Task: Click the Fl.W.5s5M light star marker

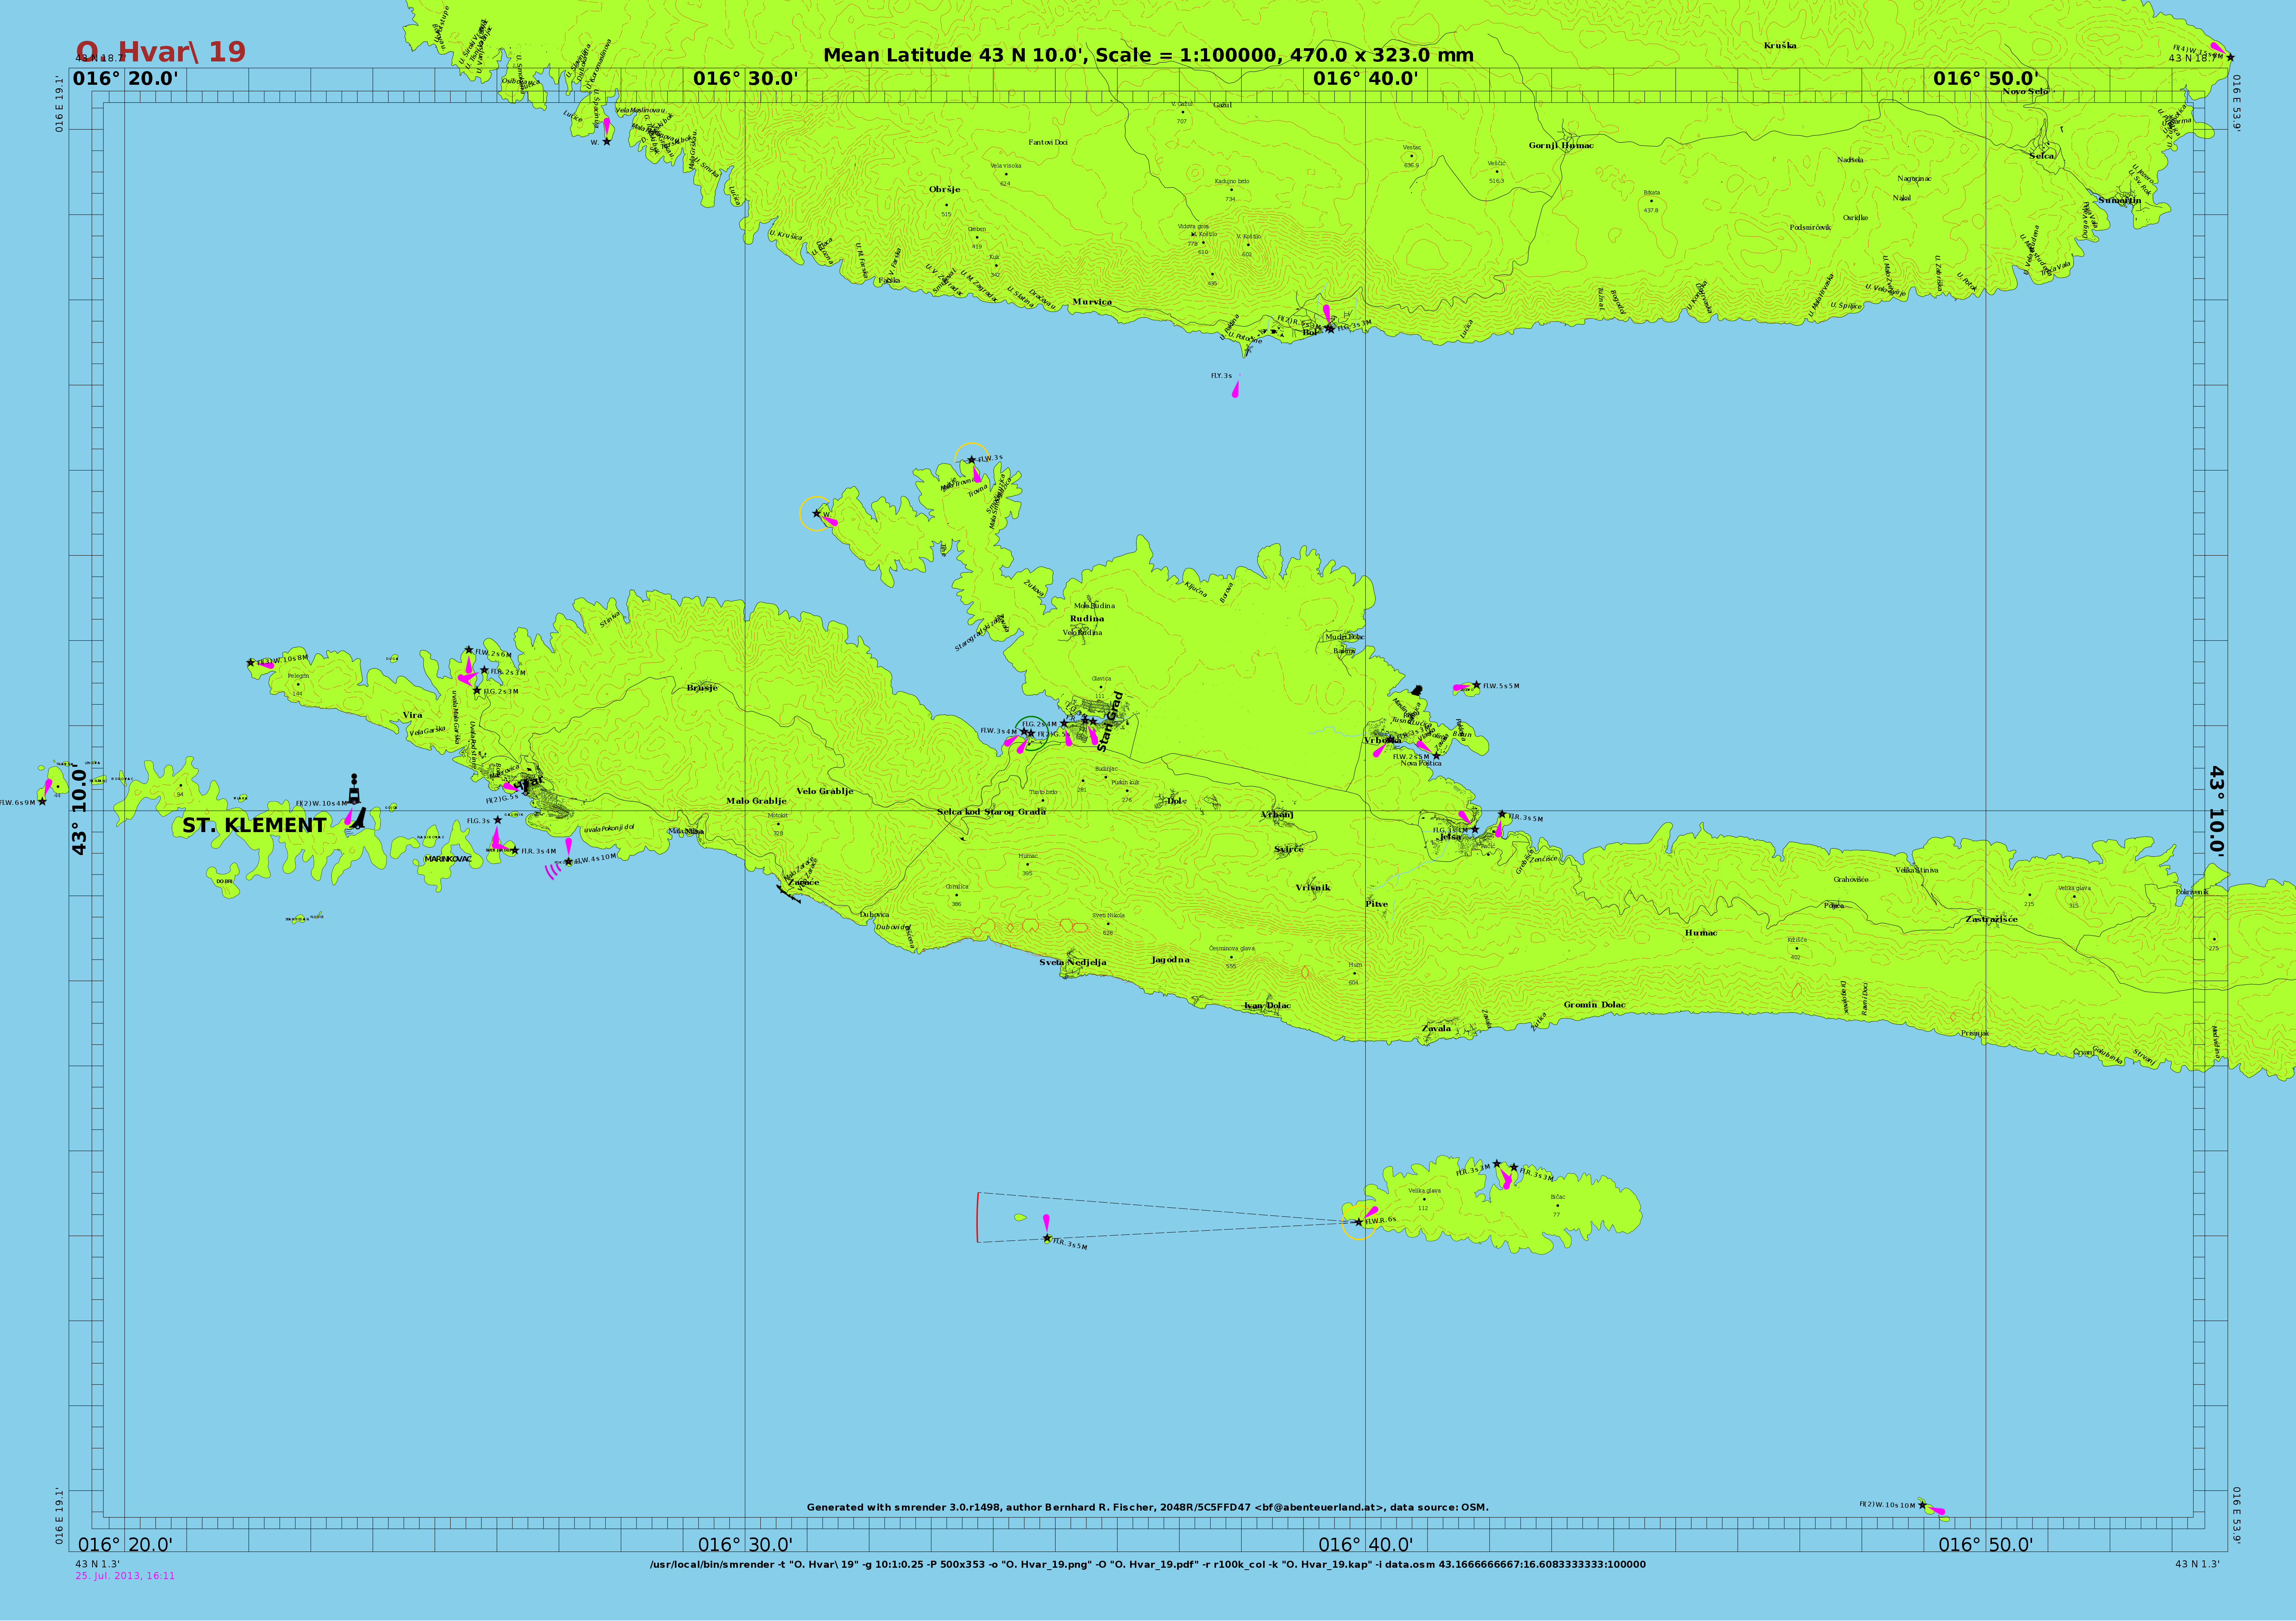Action: (x=1476, y=685)
